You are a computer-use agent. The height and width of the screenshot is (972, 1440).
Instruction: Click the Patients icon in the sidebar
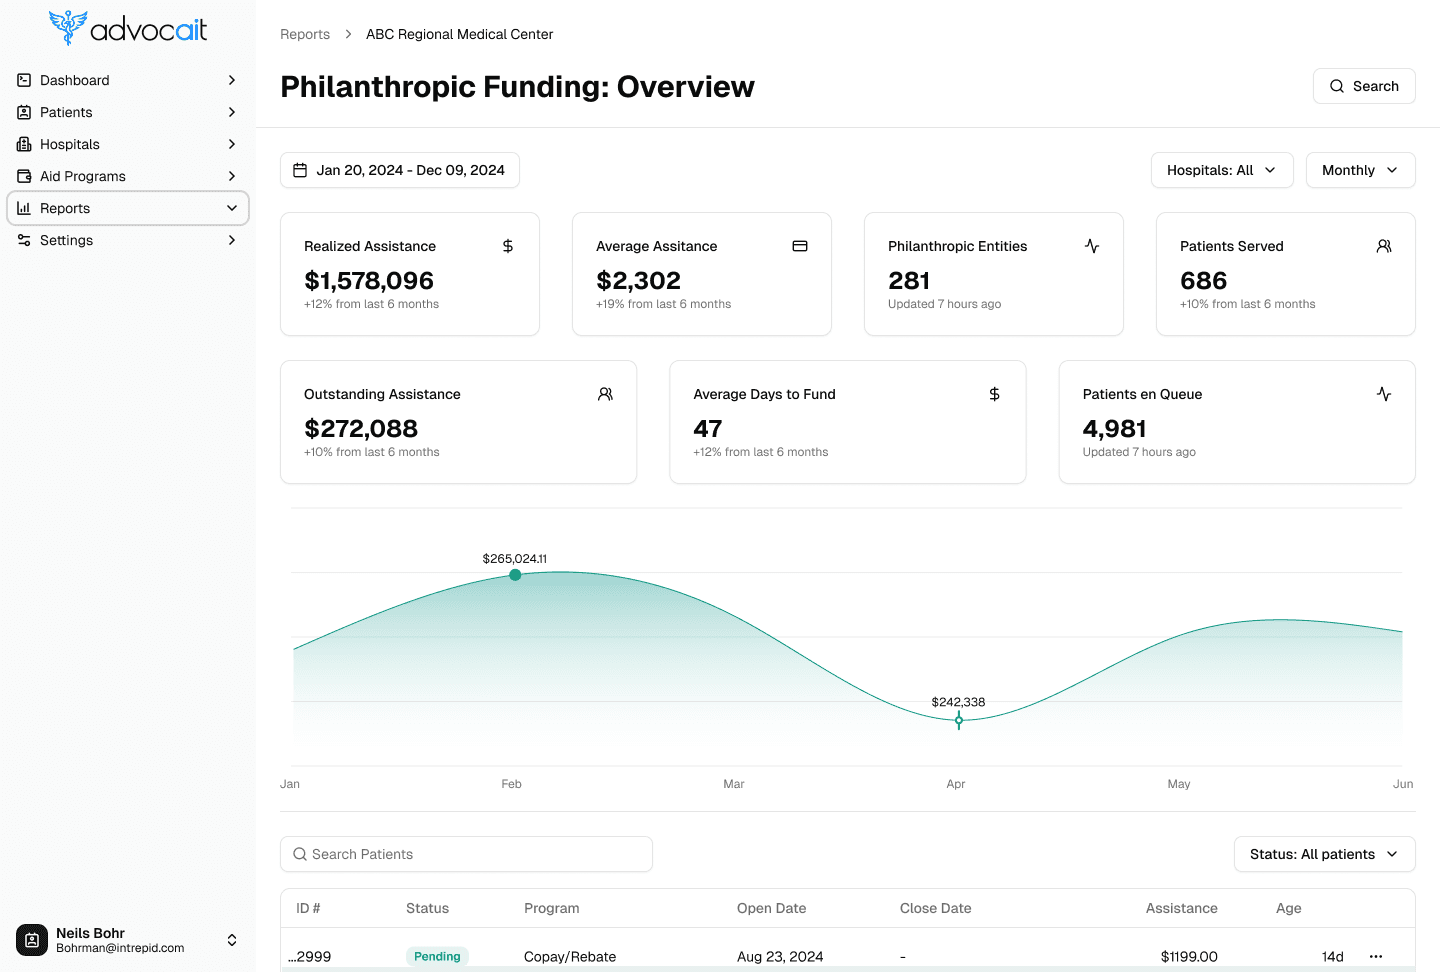point(23,112)
